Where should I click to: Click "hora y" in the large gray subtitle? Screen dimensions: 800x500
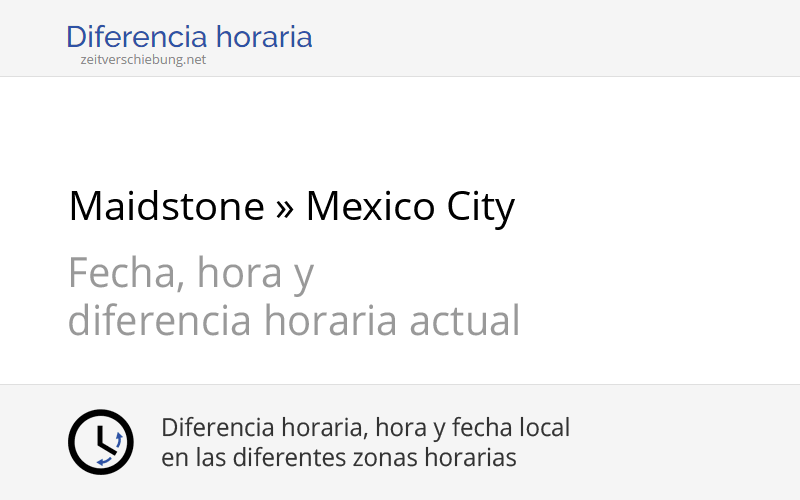click(x=256, y=272)
